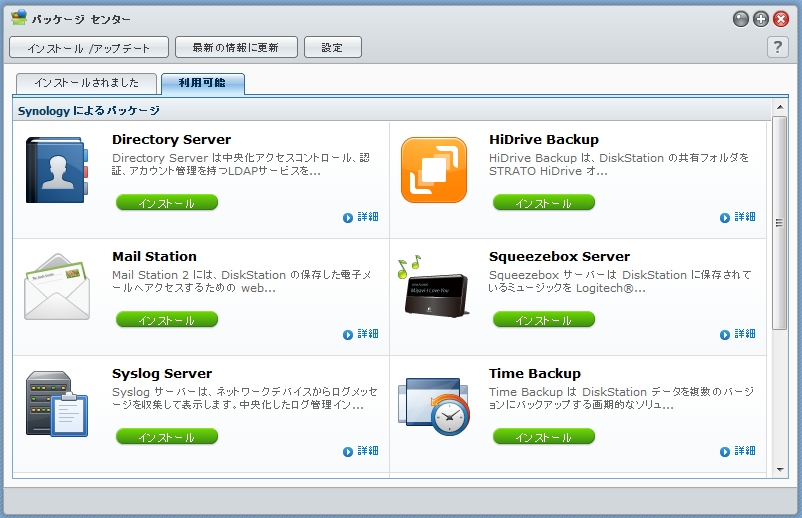
Task: Open 詳細 link for HiDrive Backup
Action: click(x=745, y=217)
